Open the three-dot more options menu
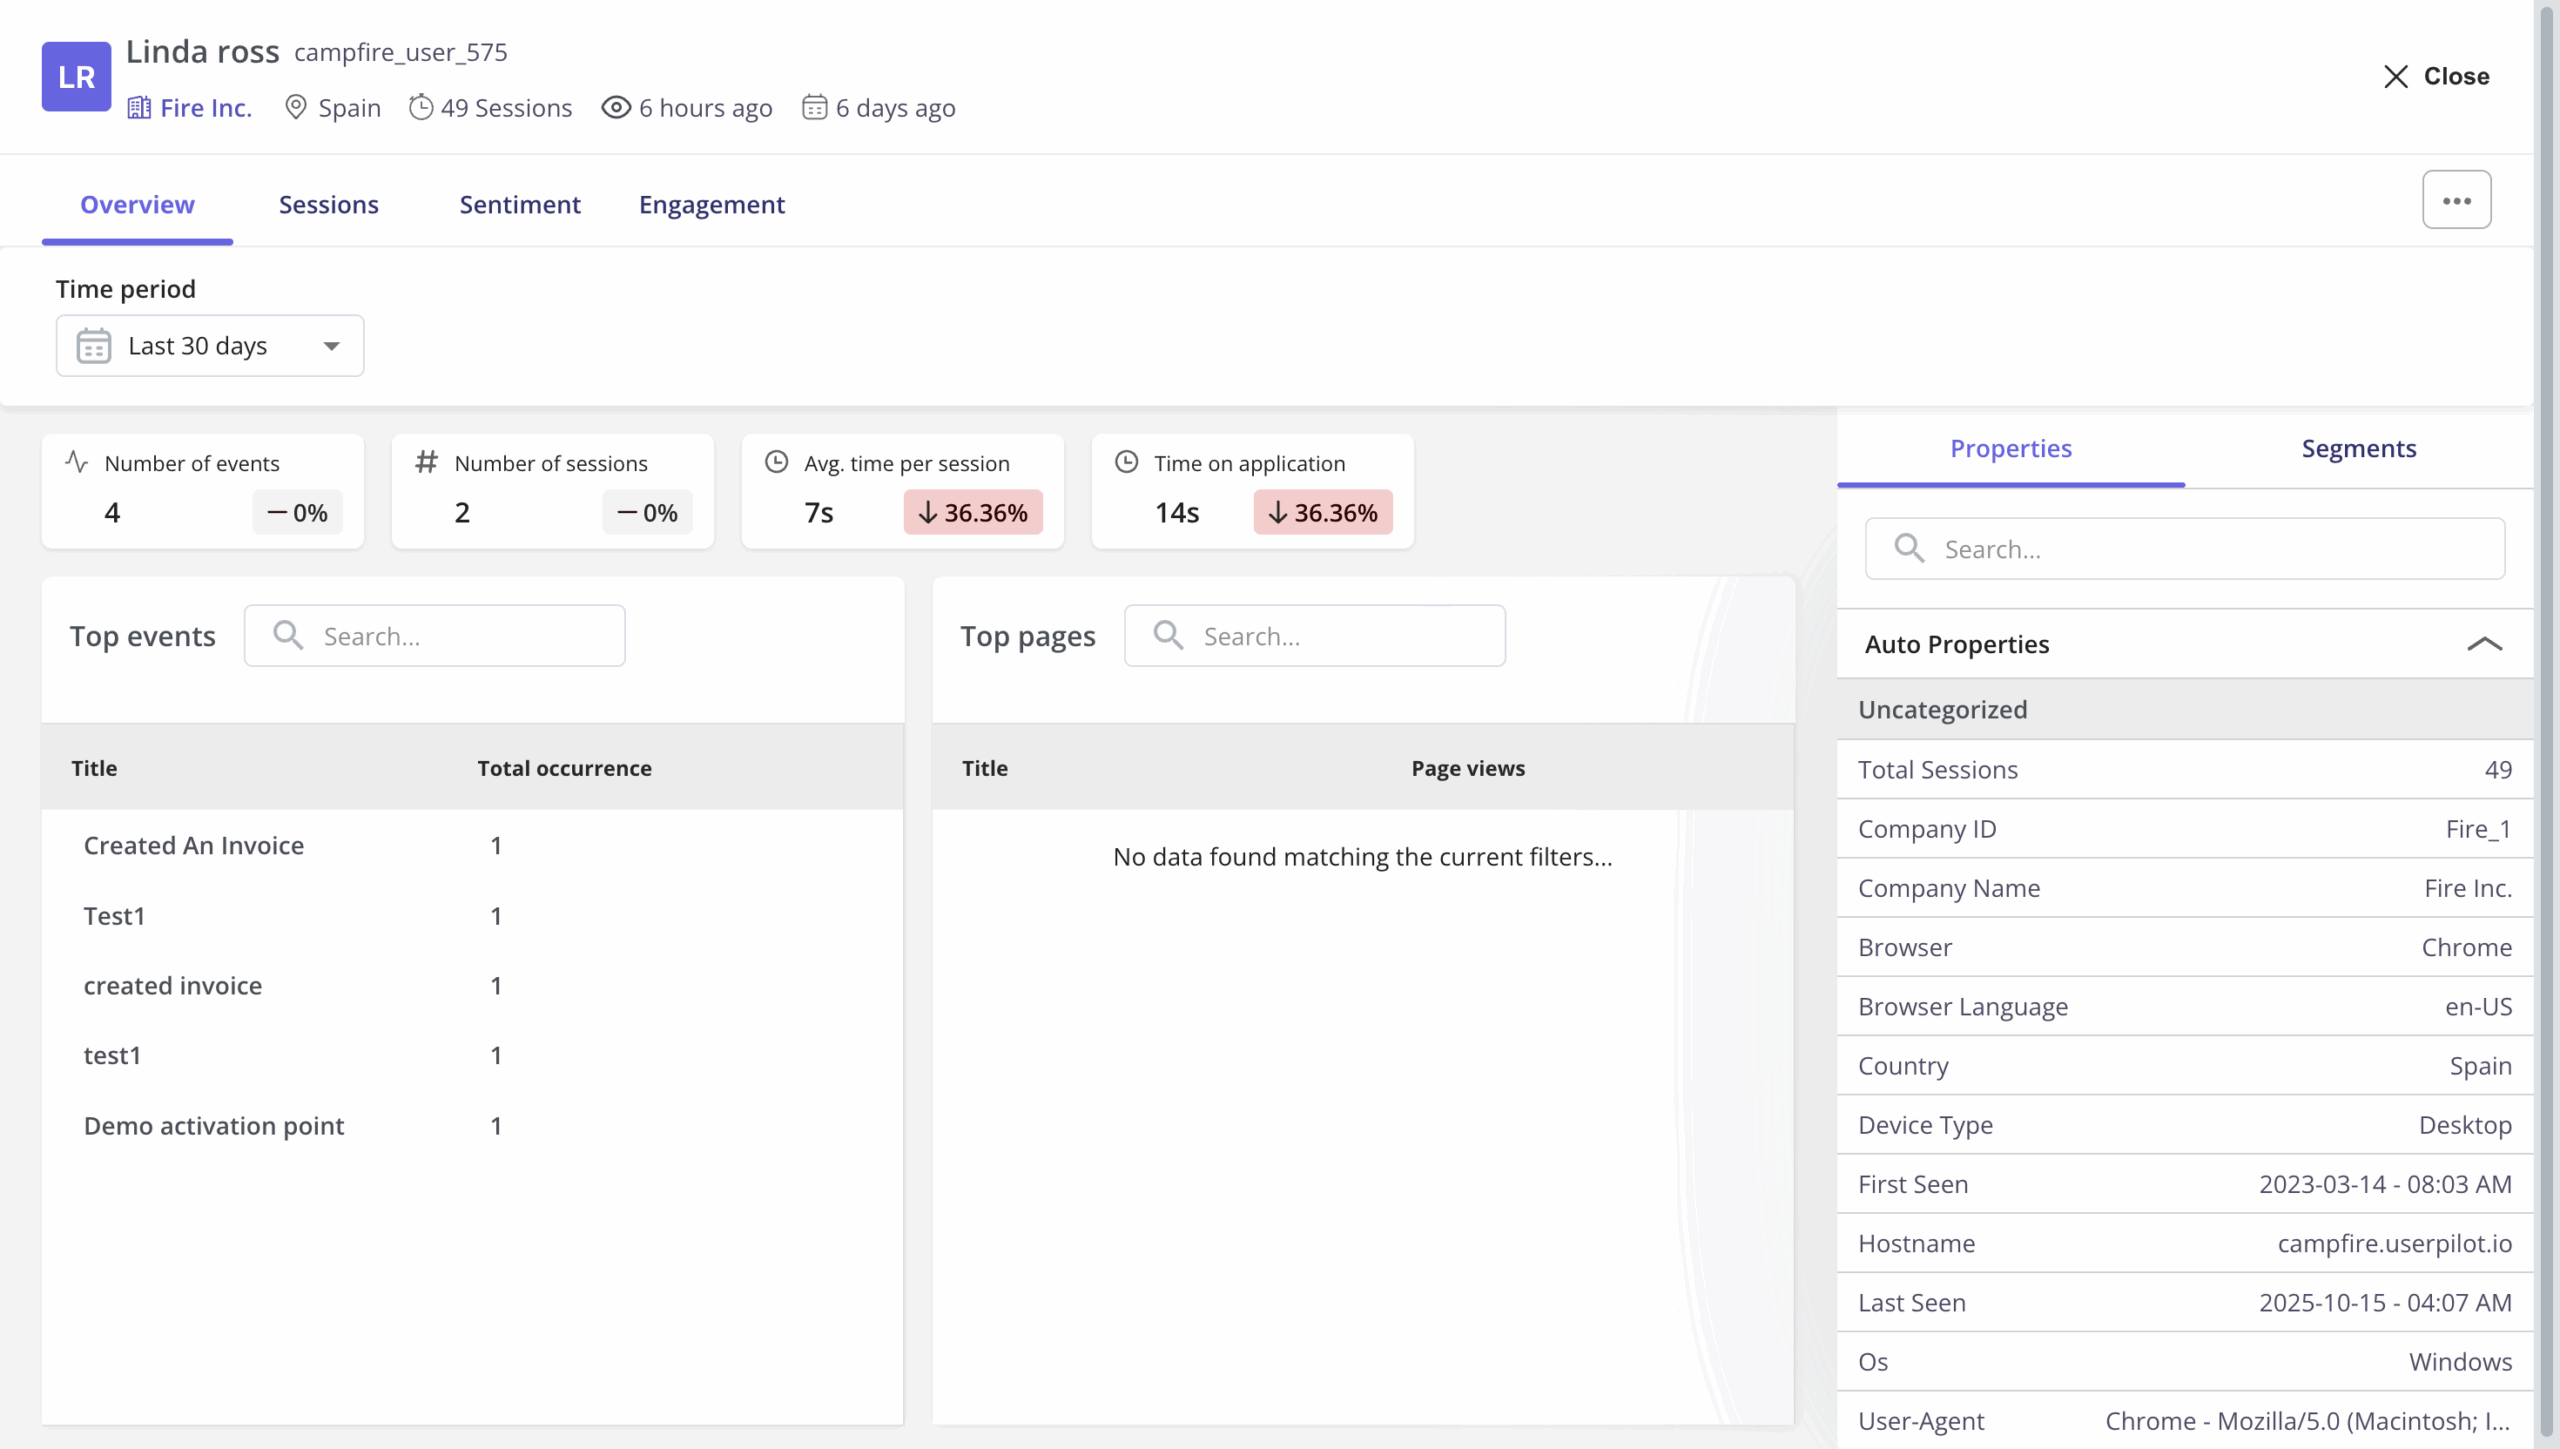 (x=2456, y=199)
